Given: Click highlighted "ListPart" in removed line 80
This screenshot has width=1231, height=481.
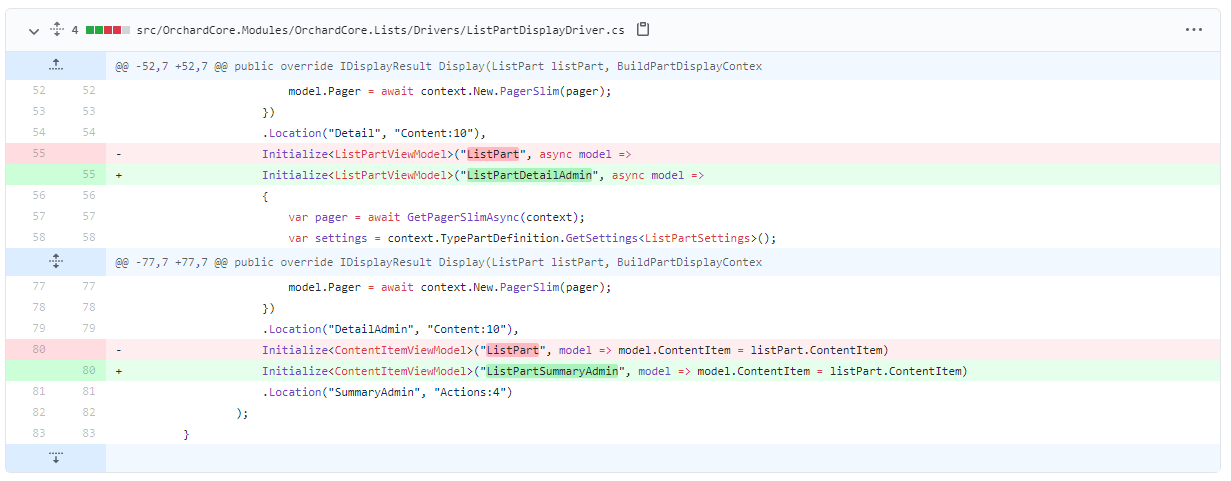Looking at the screenshot, I should [513, 350].
